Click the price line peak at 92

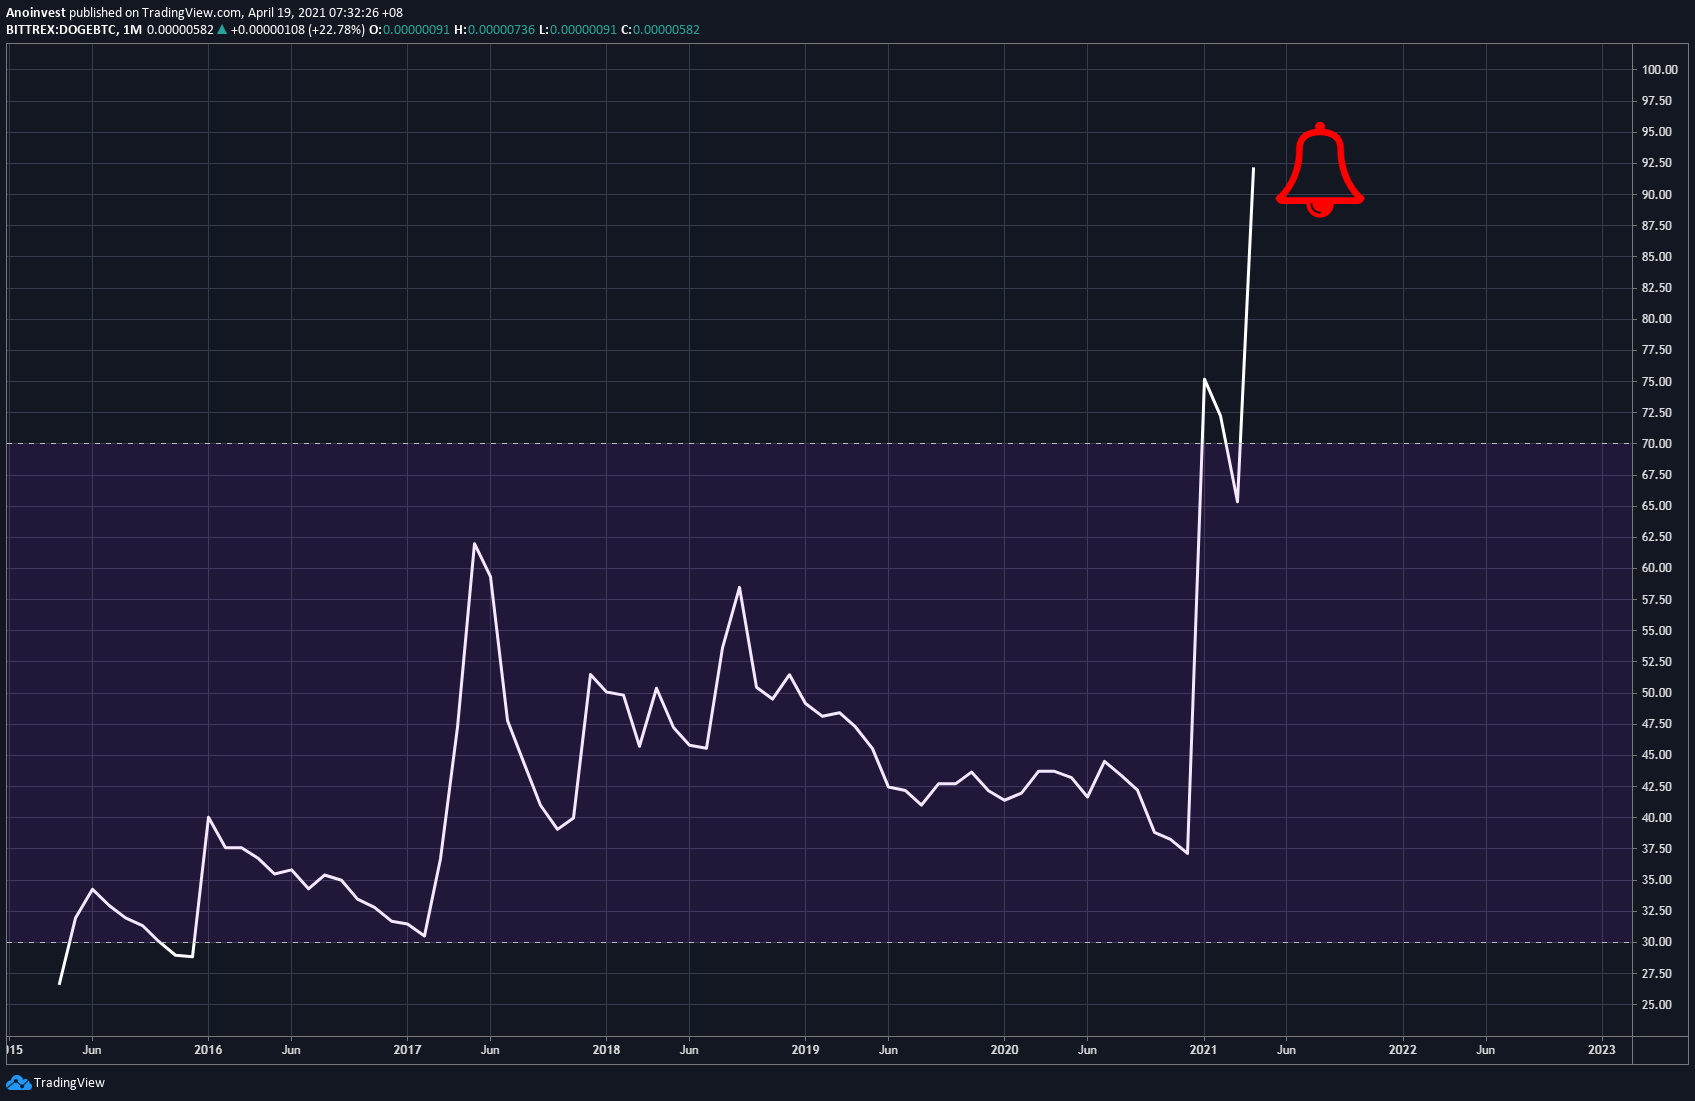pyautogui.click(x=1253, y=169)
